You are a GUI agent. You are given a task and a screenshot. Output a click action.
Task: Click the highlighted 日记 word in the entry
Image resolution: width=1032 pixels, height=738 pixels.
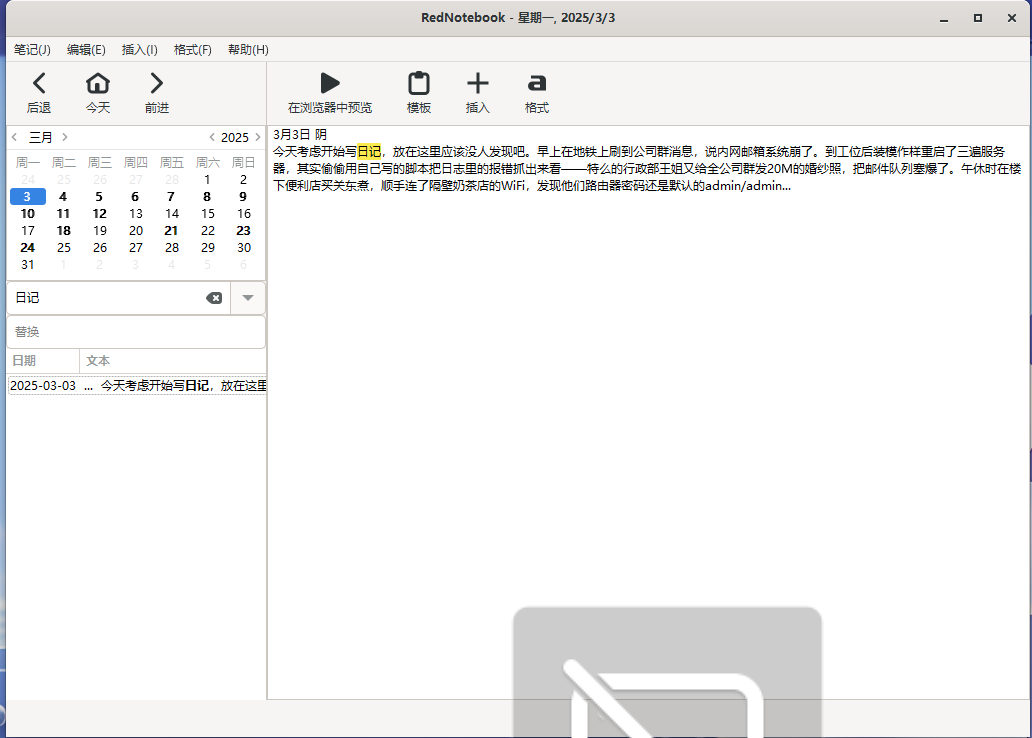[369, 151]
